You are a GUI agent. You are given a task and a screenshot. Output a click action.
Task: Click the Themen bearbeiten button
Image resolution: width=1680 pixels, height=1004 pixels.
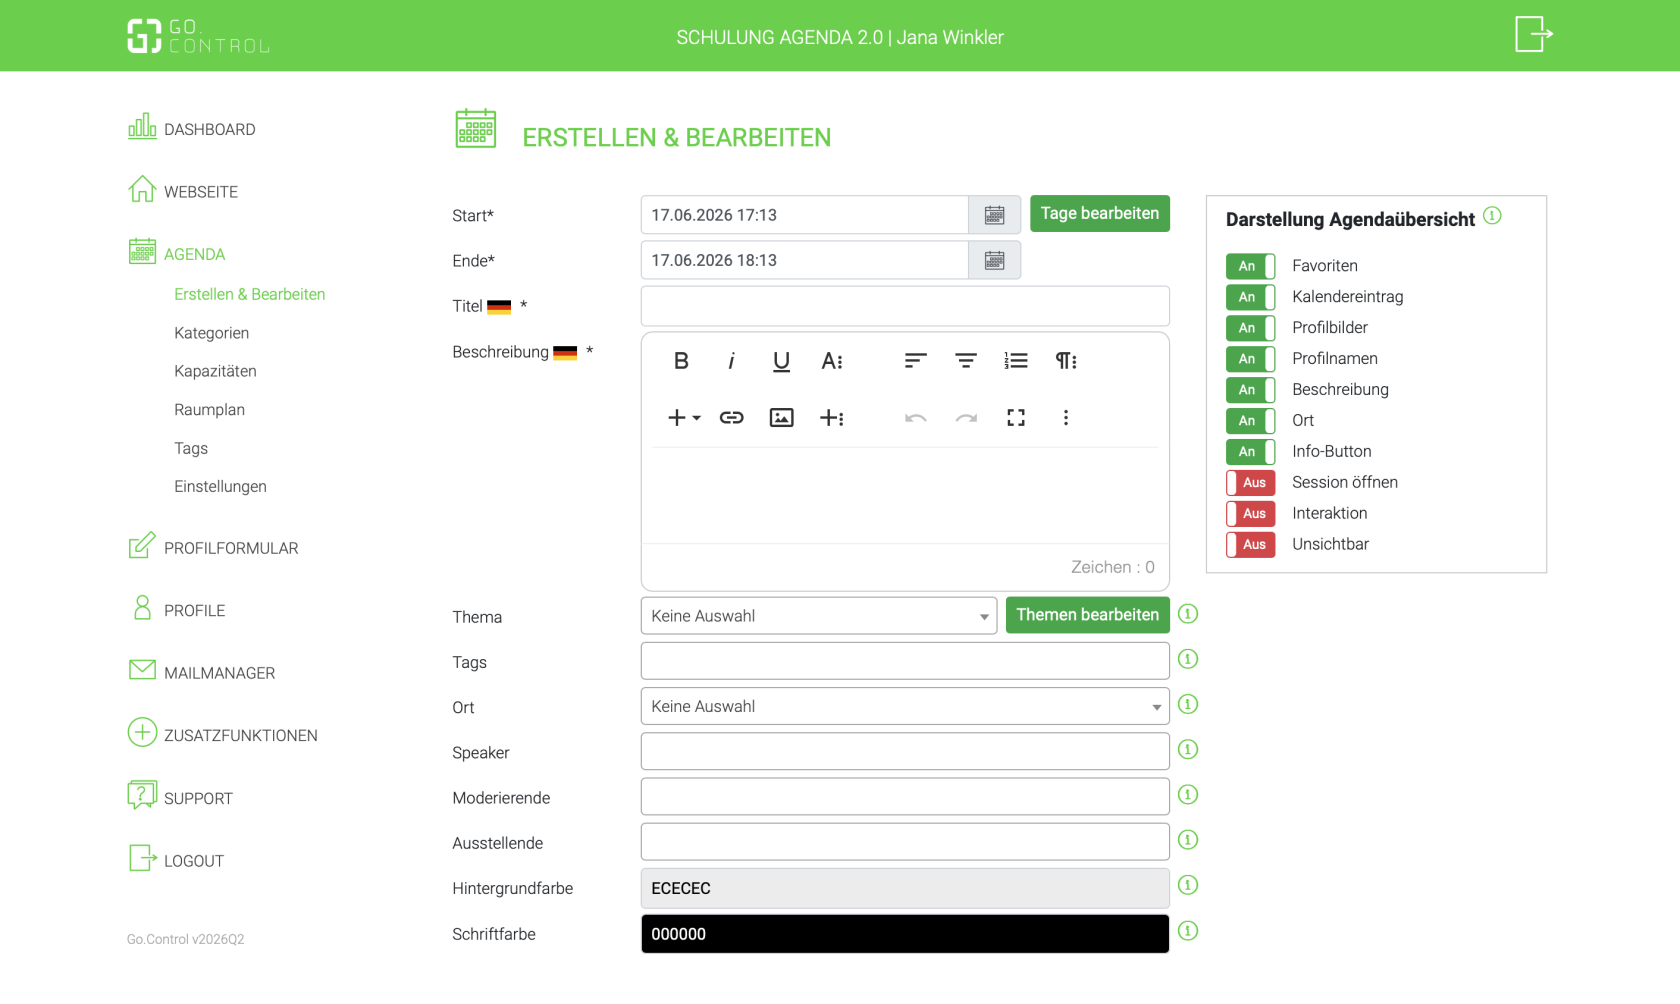(x=1088, y=615)
